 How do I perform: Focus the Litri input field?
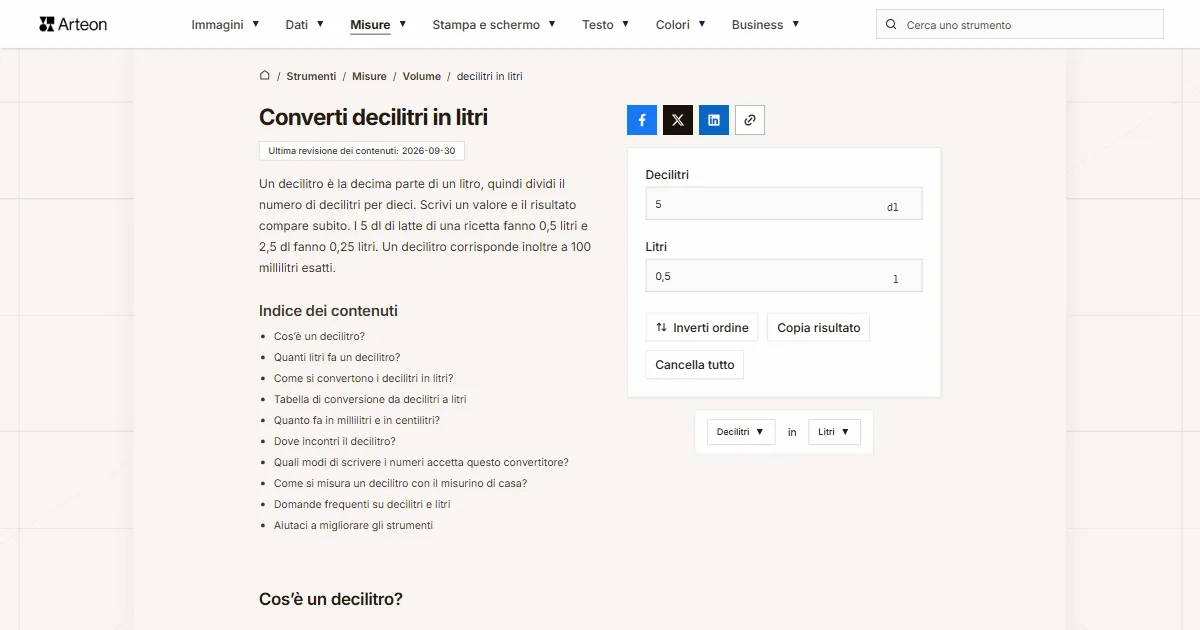pyautogui.click(x=784, y=276)
